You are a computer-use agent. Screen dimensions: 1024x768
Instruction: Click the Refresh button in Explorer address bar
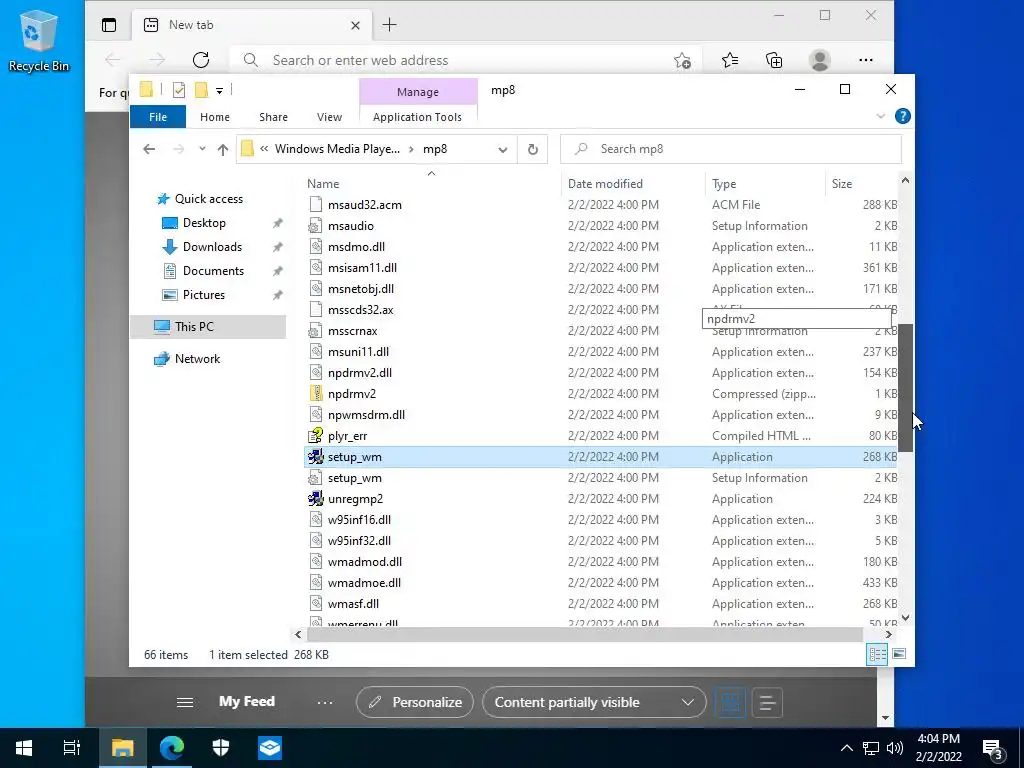pos(532,149)
